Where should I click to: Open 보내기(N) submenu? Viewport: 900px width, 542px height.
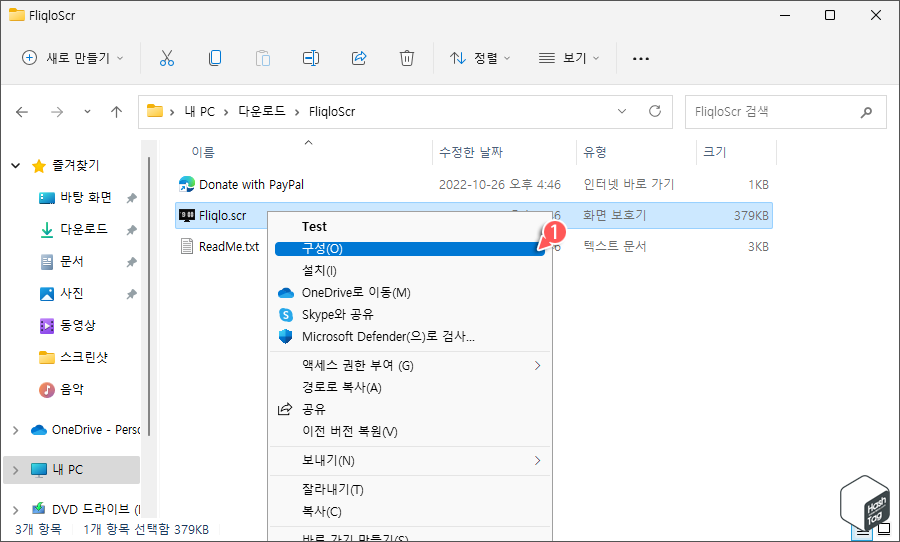(410, 460)
